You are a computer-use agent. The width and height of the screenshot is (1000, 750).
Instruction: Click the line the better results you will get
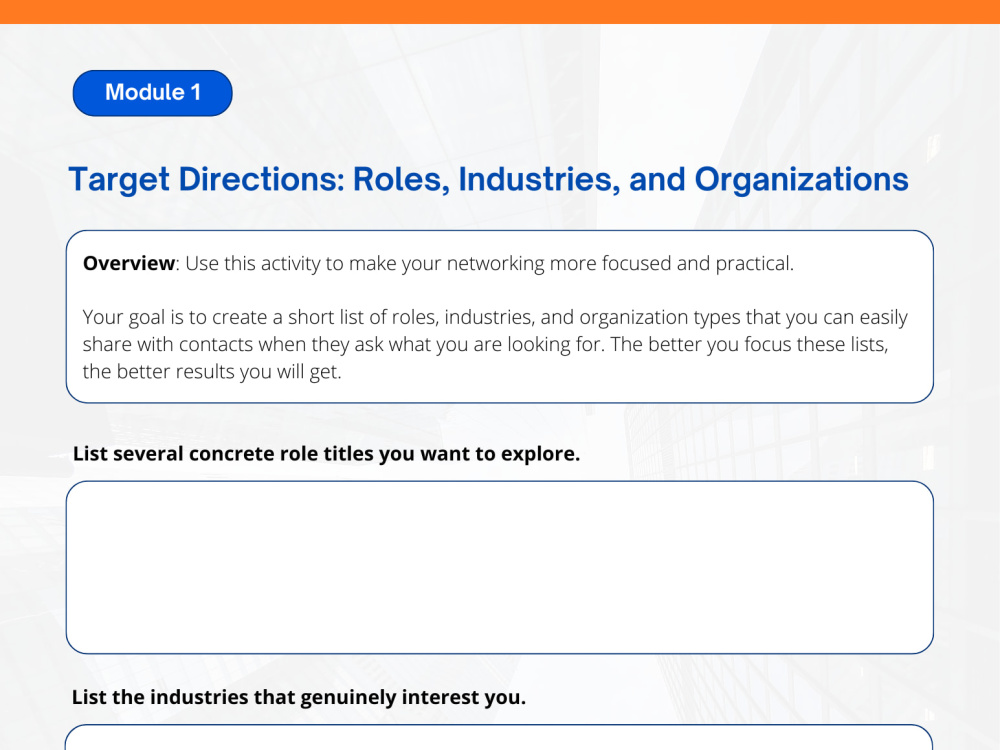click(212, 372)
